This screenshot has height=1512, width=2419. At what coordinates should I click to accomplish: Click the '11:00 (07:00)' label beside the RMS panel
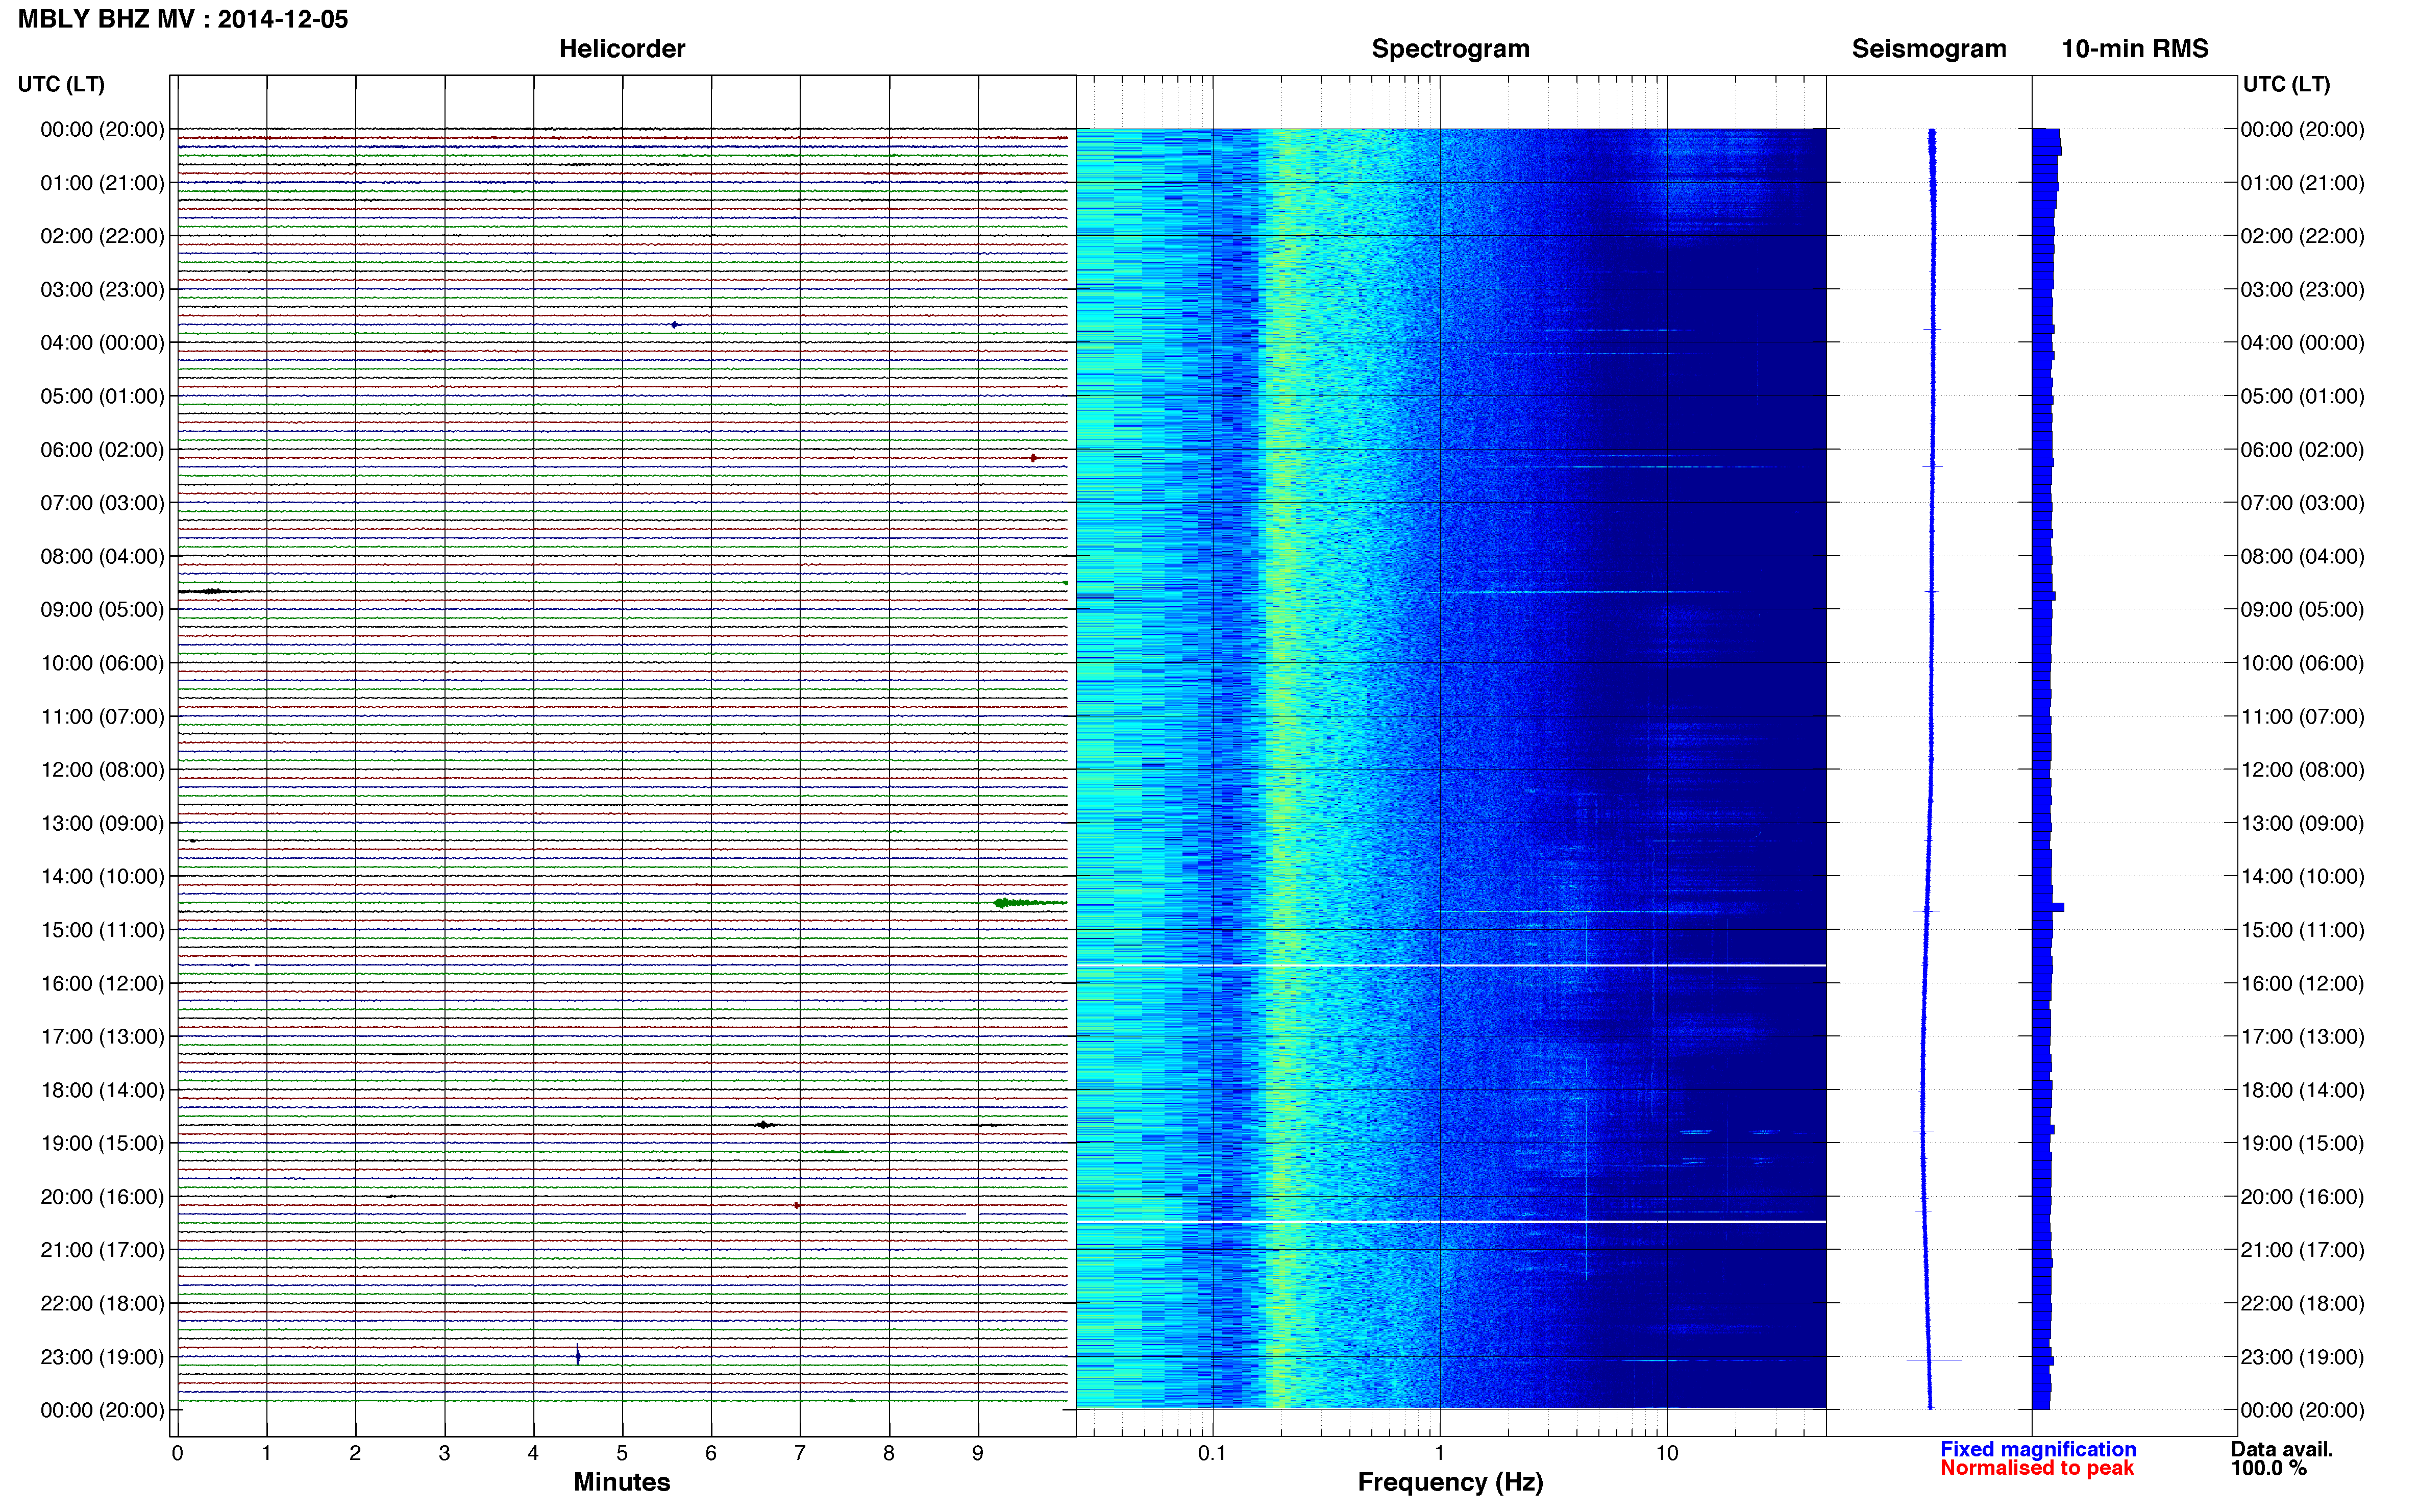tap(2302, 717)
